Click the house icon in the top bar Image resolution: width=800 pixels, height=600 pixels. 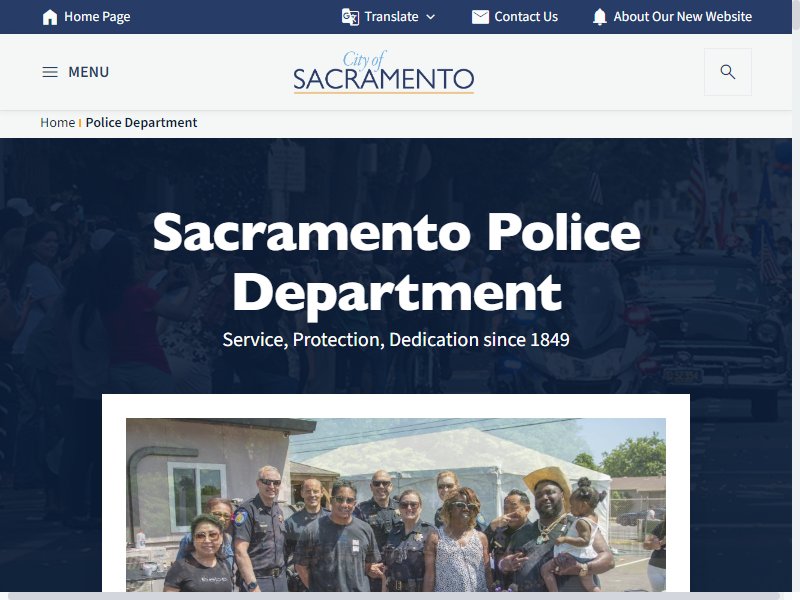click(50, 17)
